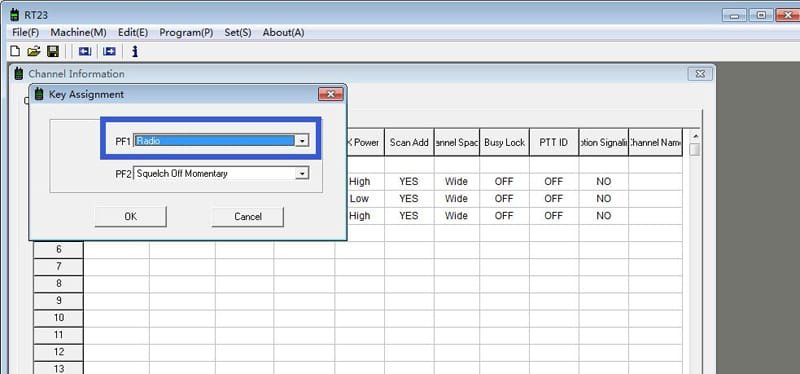Open file using the folder toolbar icon
The image size is (800, 374).
[x=34, y=51]
